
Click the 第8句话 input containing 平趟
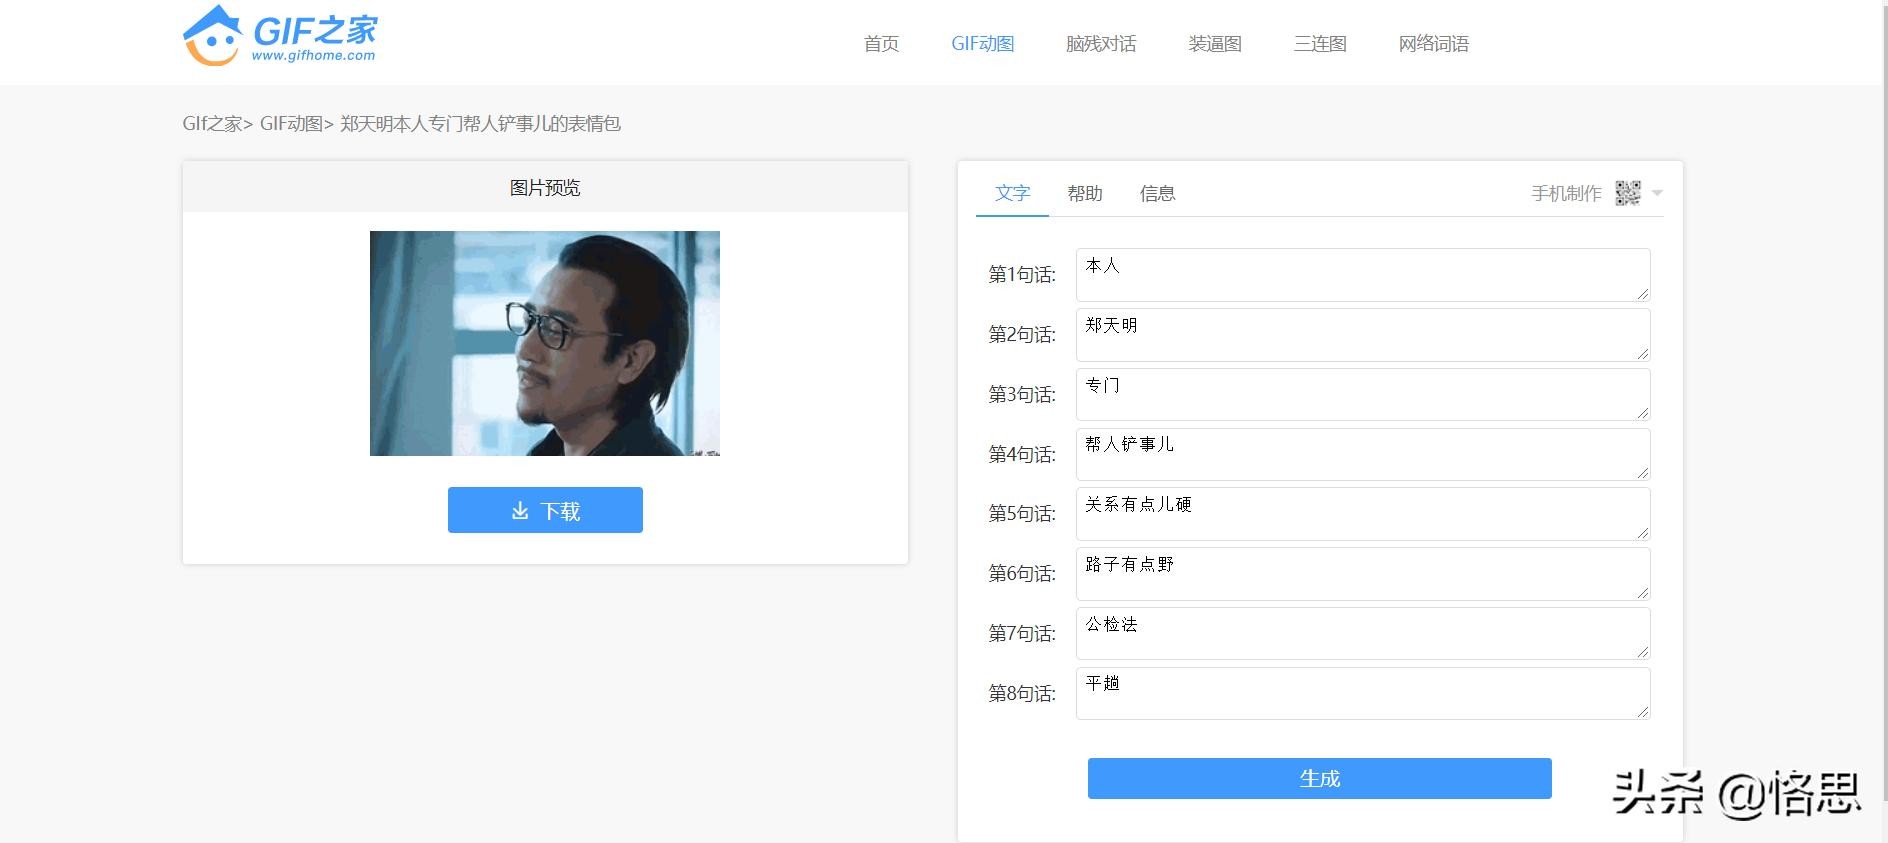tap(1362, 693)
